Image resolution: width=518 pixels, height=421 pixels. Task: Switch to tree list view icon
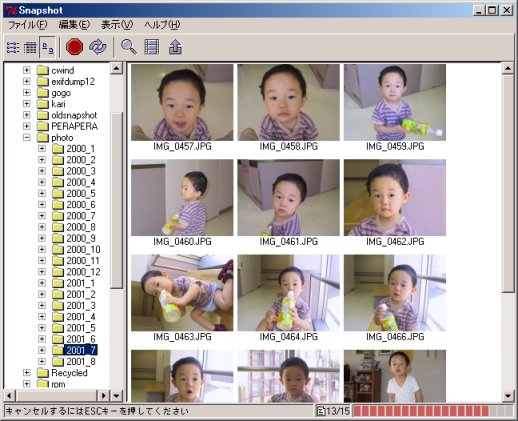13,48
